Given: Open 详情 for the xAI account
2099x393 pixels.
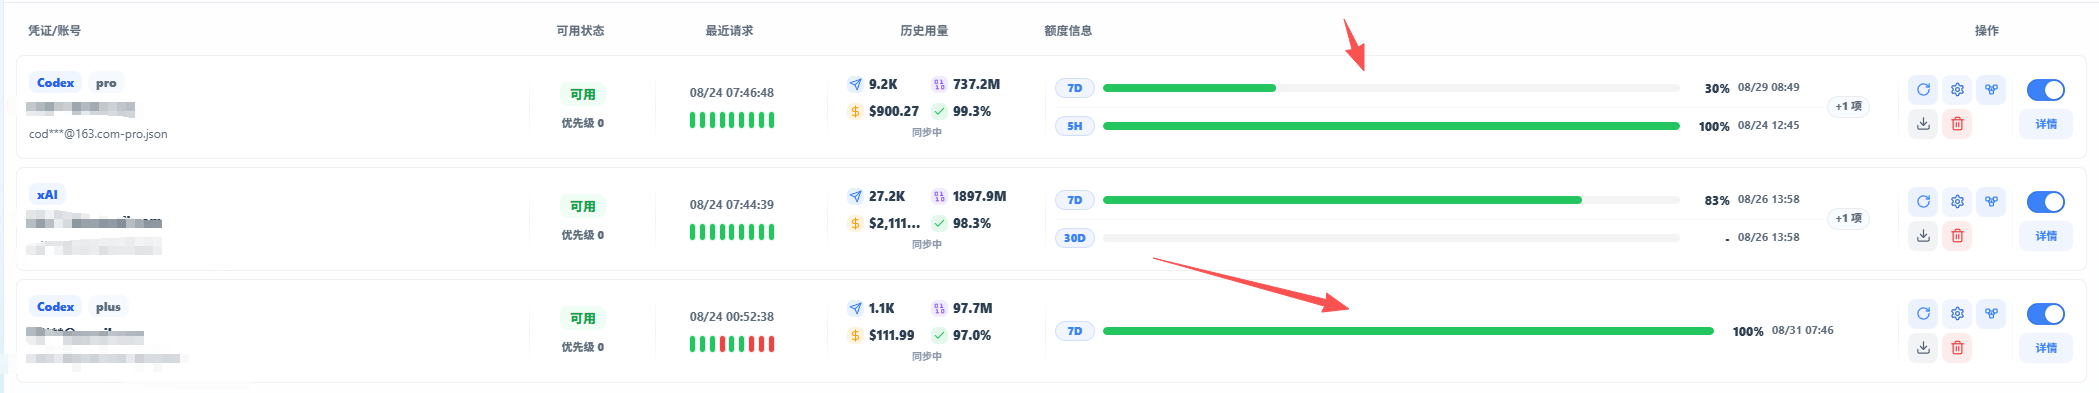Looking at the screenshot, I should tap(2046, 236).
